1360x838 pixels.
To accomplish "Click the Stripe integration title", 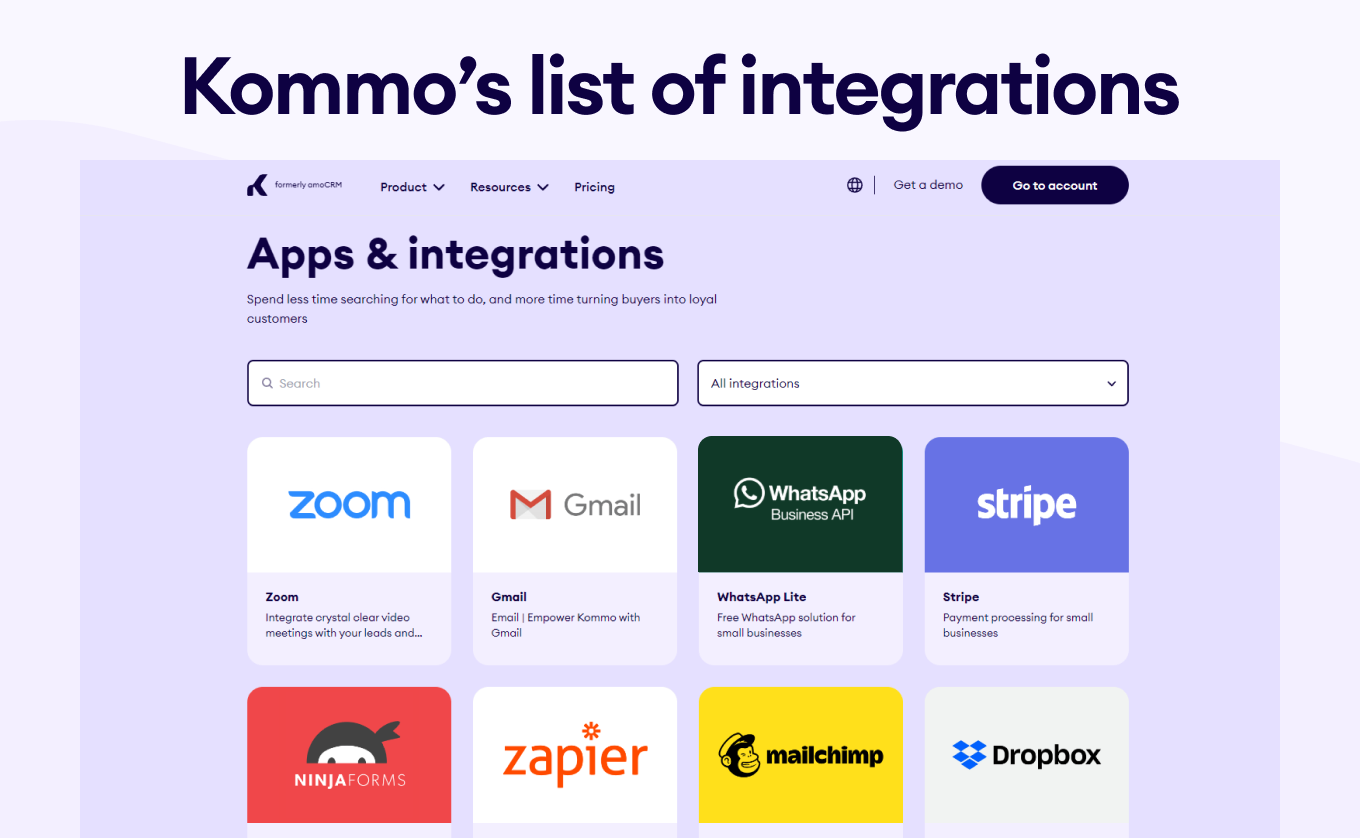I will point(961,597).
